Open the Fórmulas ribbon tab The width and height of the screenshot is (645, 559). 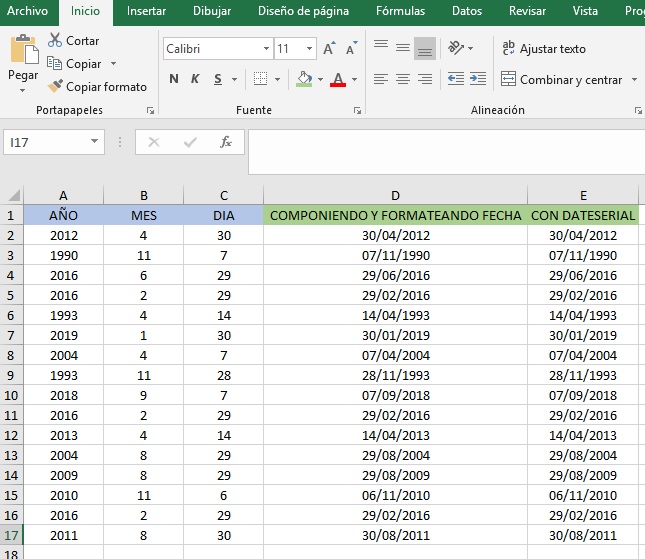coord(400,12)
